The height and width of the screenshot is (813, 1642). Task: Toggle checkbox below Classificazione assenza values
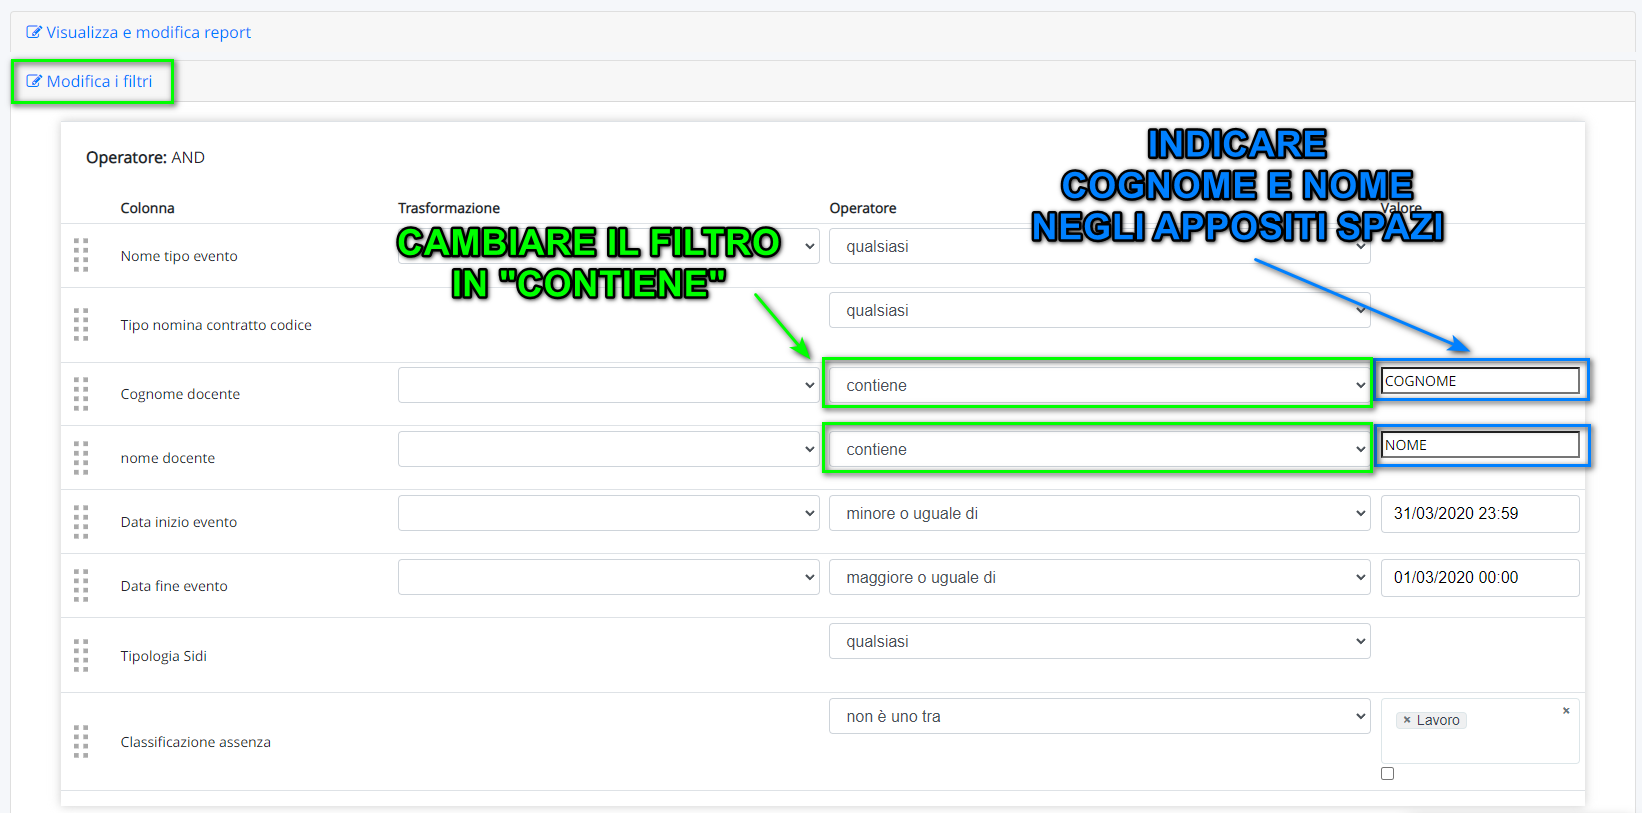pyautogui.click(x=1387, y=773)
